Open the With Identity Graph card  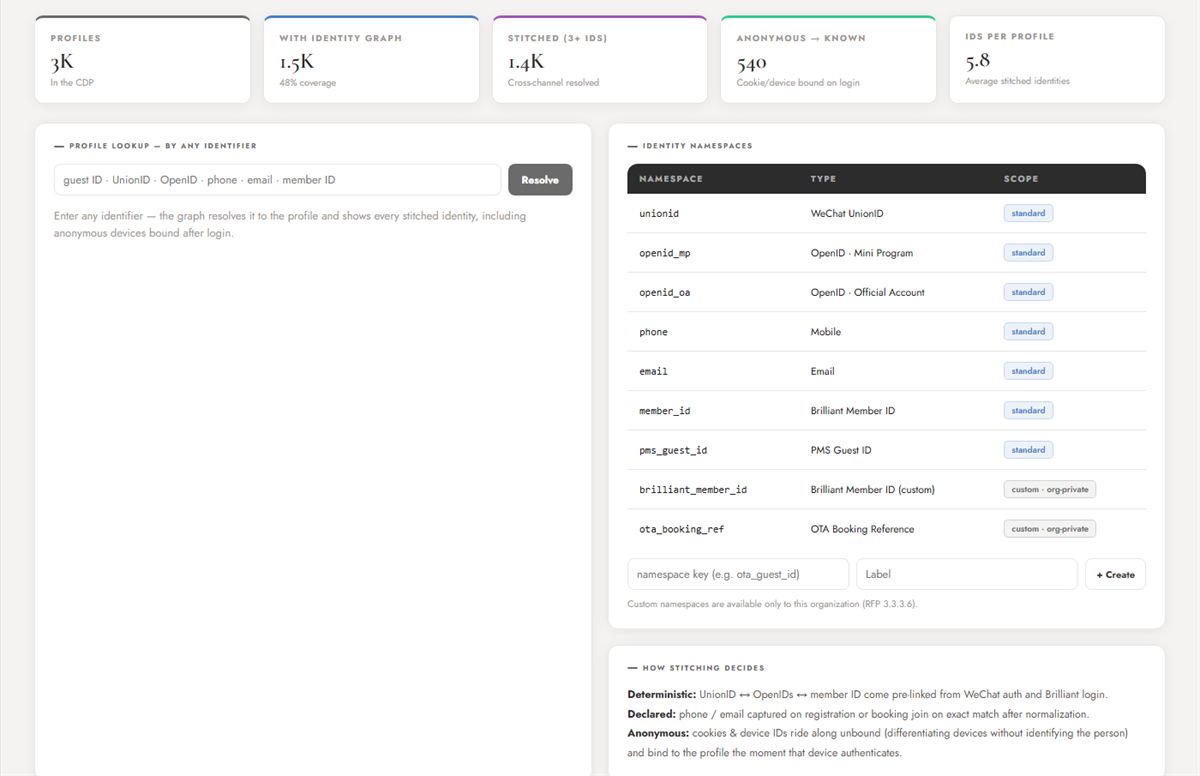pos(371,59)
